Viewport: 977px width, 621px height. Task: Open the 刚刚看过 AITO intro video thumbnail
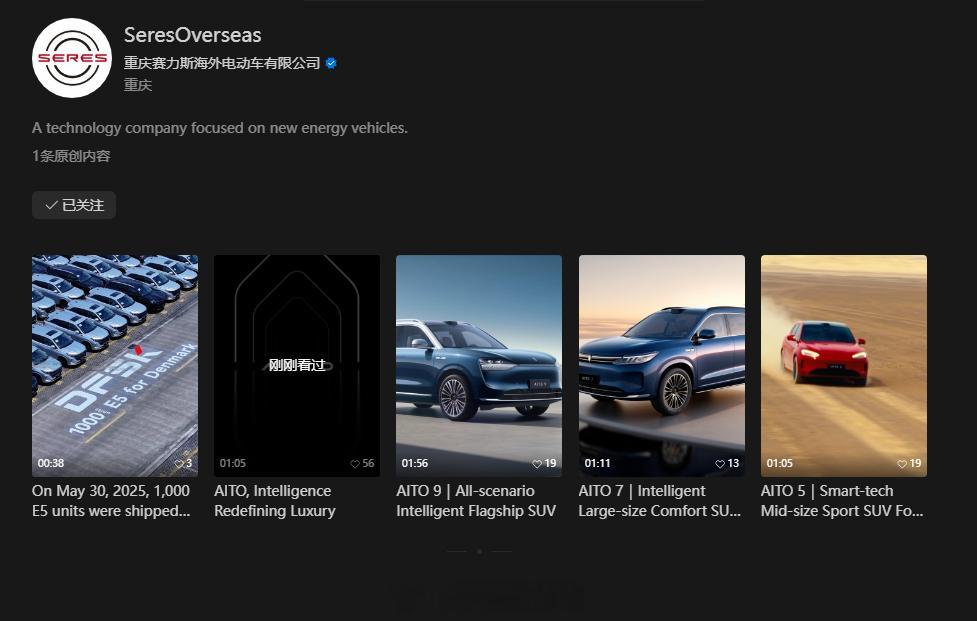click(x=297, y=366)
